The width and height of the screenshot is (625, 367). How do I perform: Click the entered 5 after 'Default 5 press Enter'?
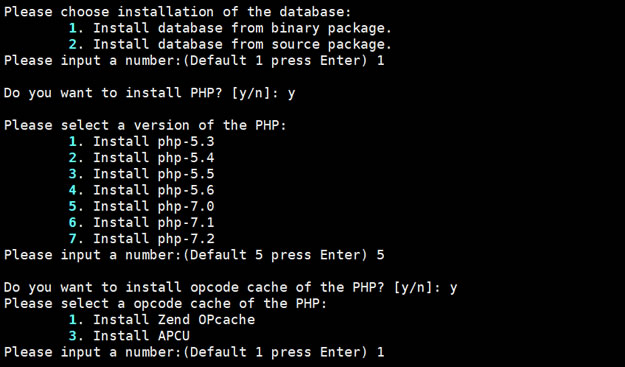click(x=380, y=255)
